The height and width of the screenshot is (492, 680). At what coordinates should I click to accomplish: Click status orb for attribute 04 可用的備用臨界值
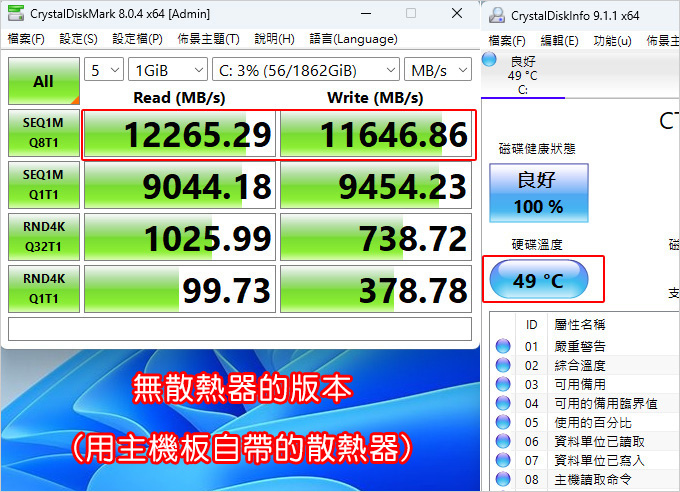(503, 403)
